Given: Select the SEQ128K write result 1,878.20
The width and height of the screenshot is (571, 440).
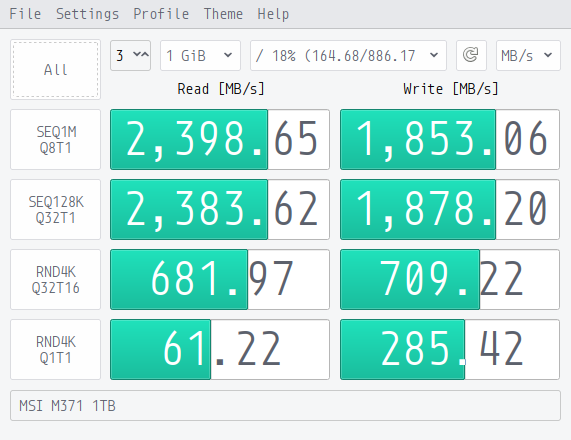Looking at the screenshot, I should click(x=450, y=209).
